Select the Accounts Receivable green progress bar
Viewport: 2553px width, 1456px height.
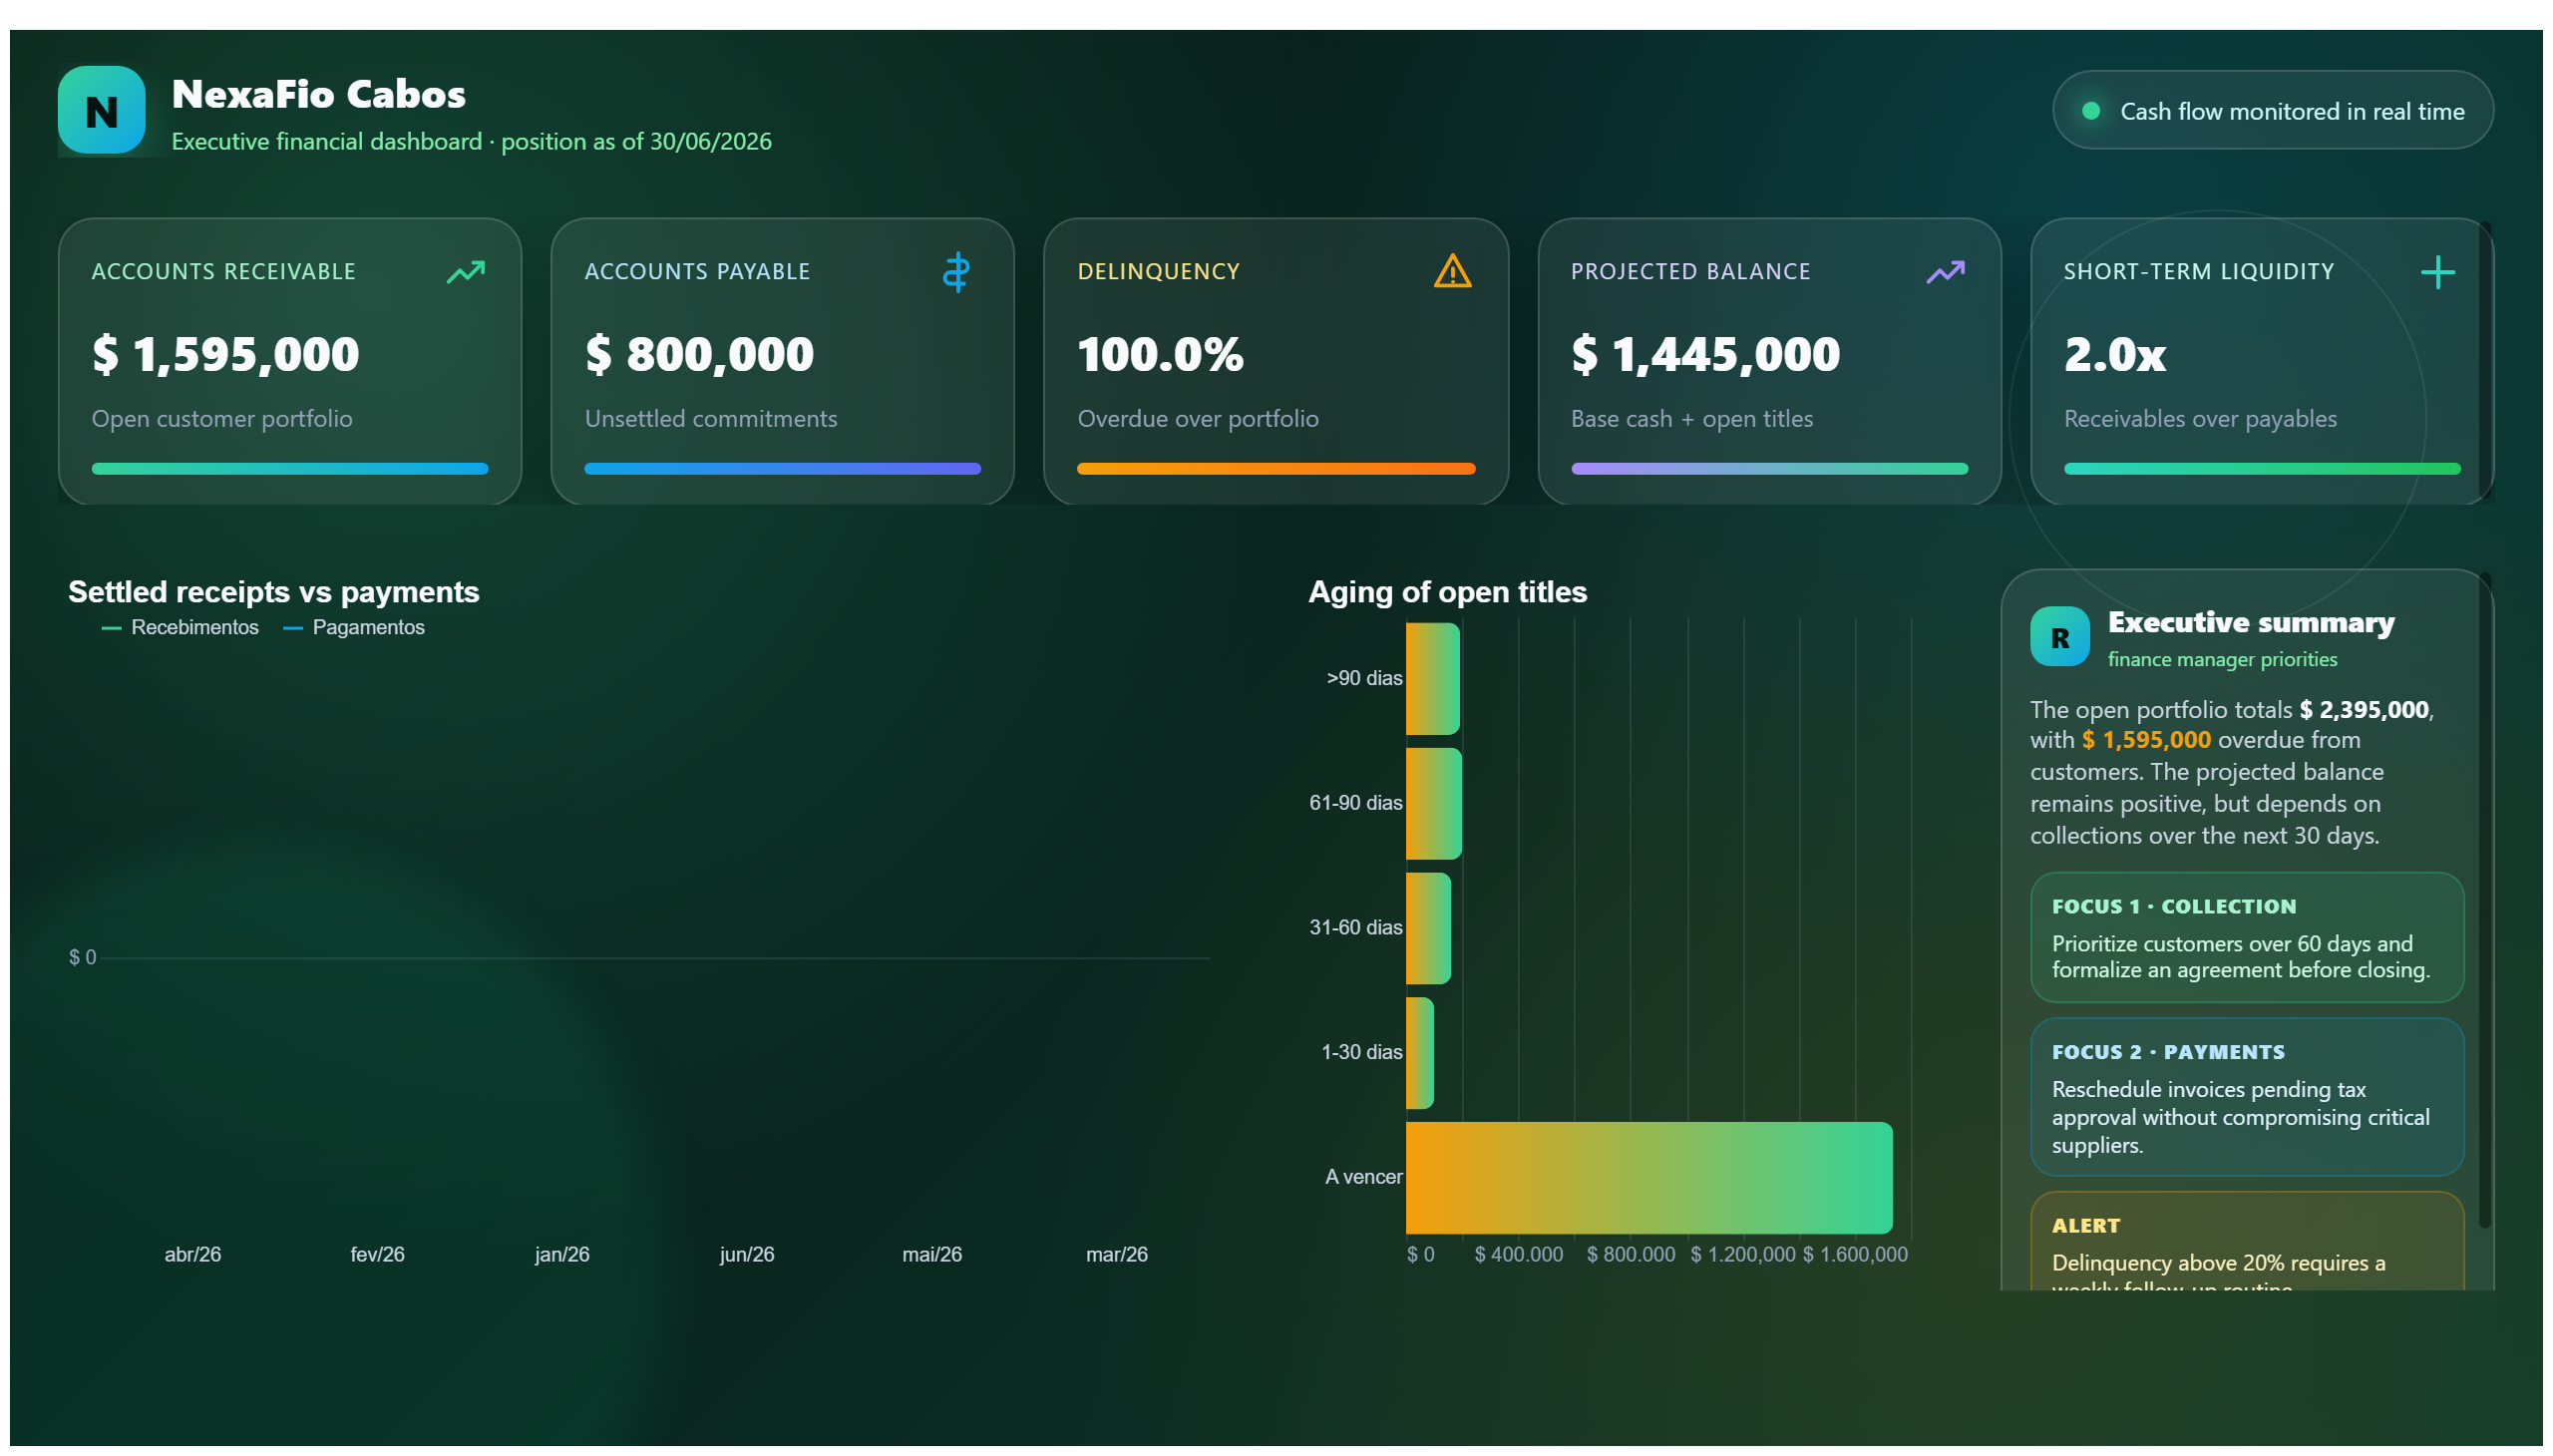[290, 469]
